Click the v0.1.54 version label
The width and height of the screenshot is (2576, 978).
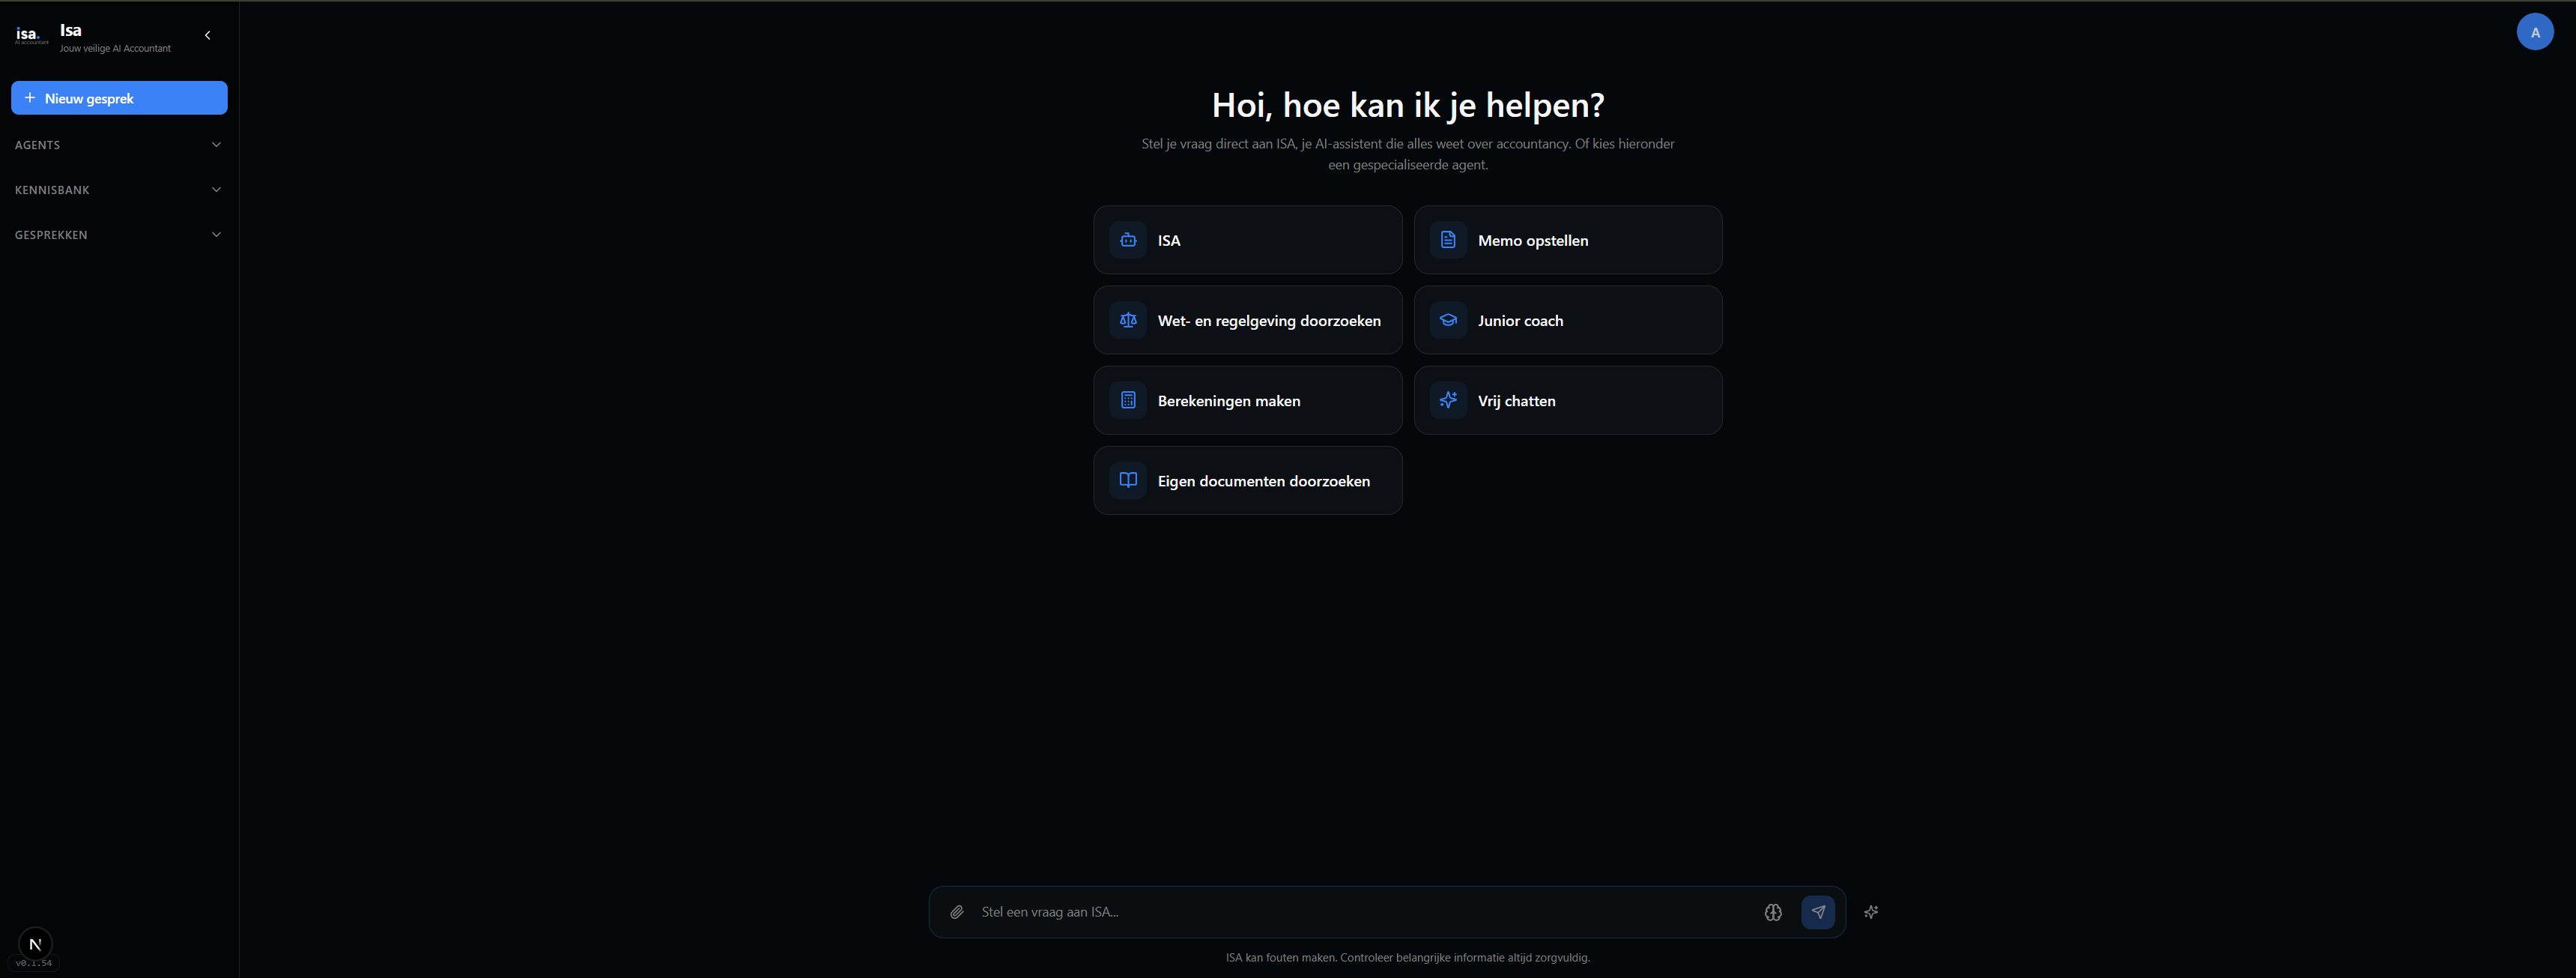(x=34, y=963)
